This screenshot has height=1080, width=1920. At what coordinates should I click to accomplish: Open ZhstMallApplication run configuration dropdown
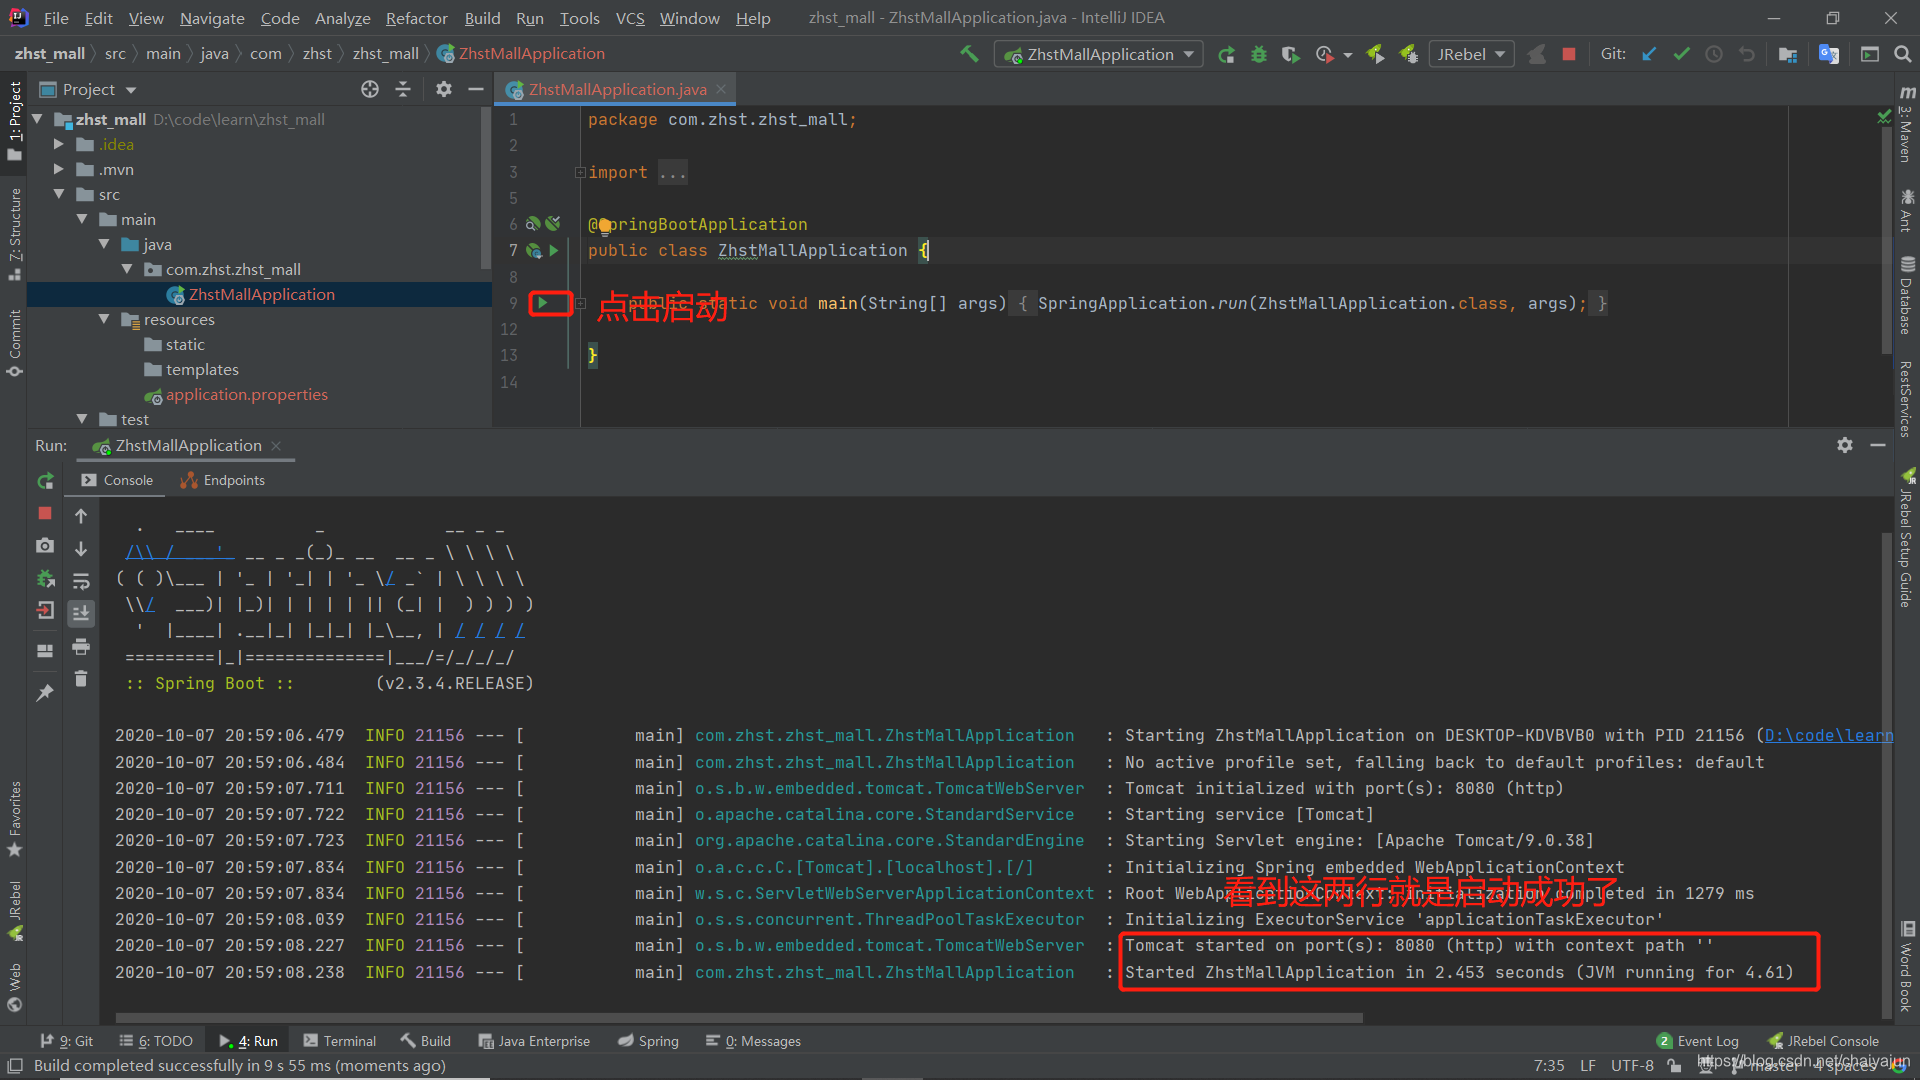point(1100,54)
